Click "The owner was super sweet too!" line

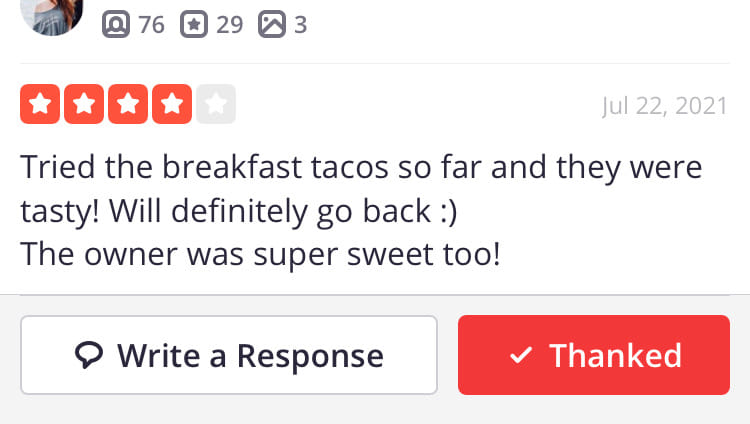(260, 255)
